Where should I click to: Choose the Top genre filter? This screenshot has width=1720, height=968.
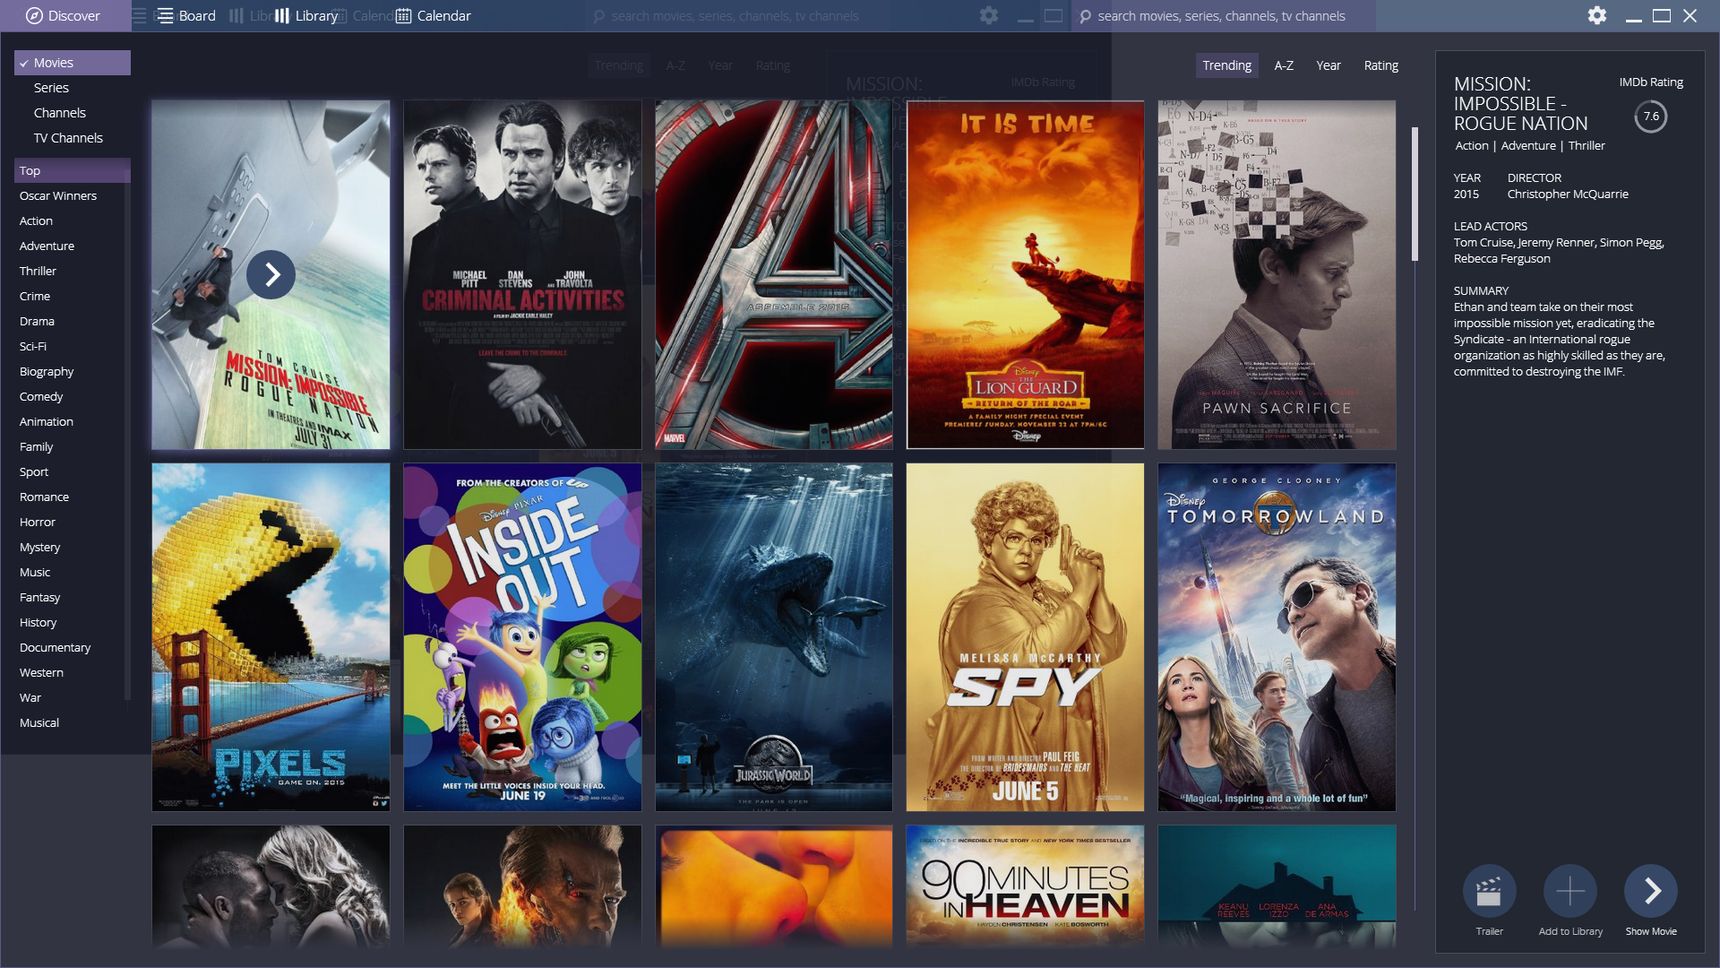(72, 171)
